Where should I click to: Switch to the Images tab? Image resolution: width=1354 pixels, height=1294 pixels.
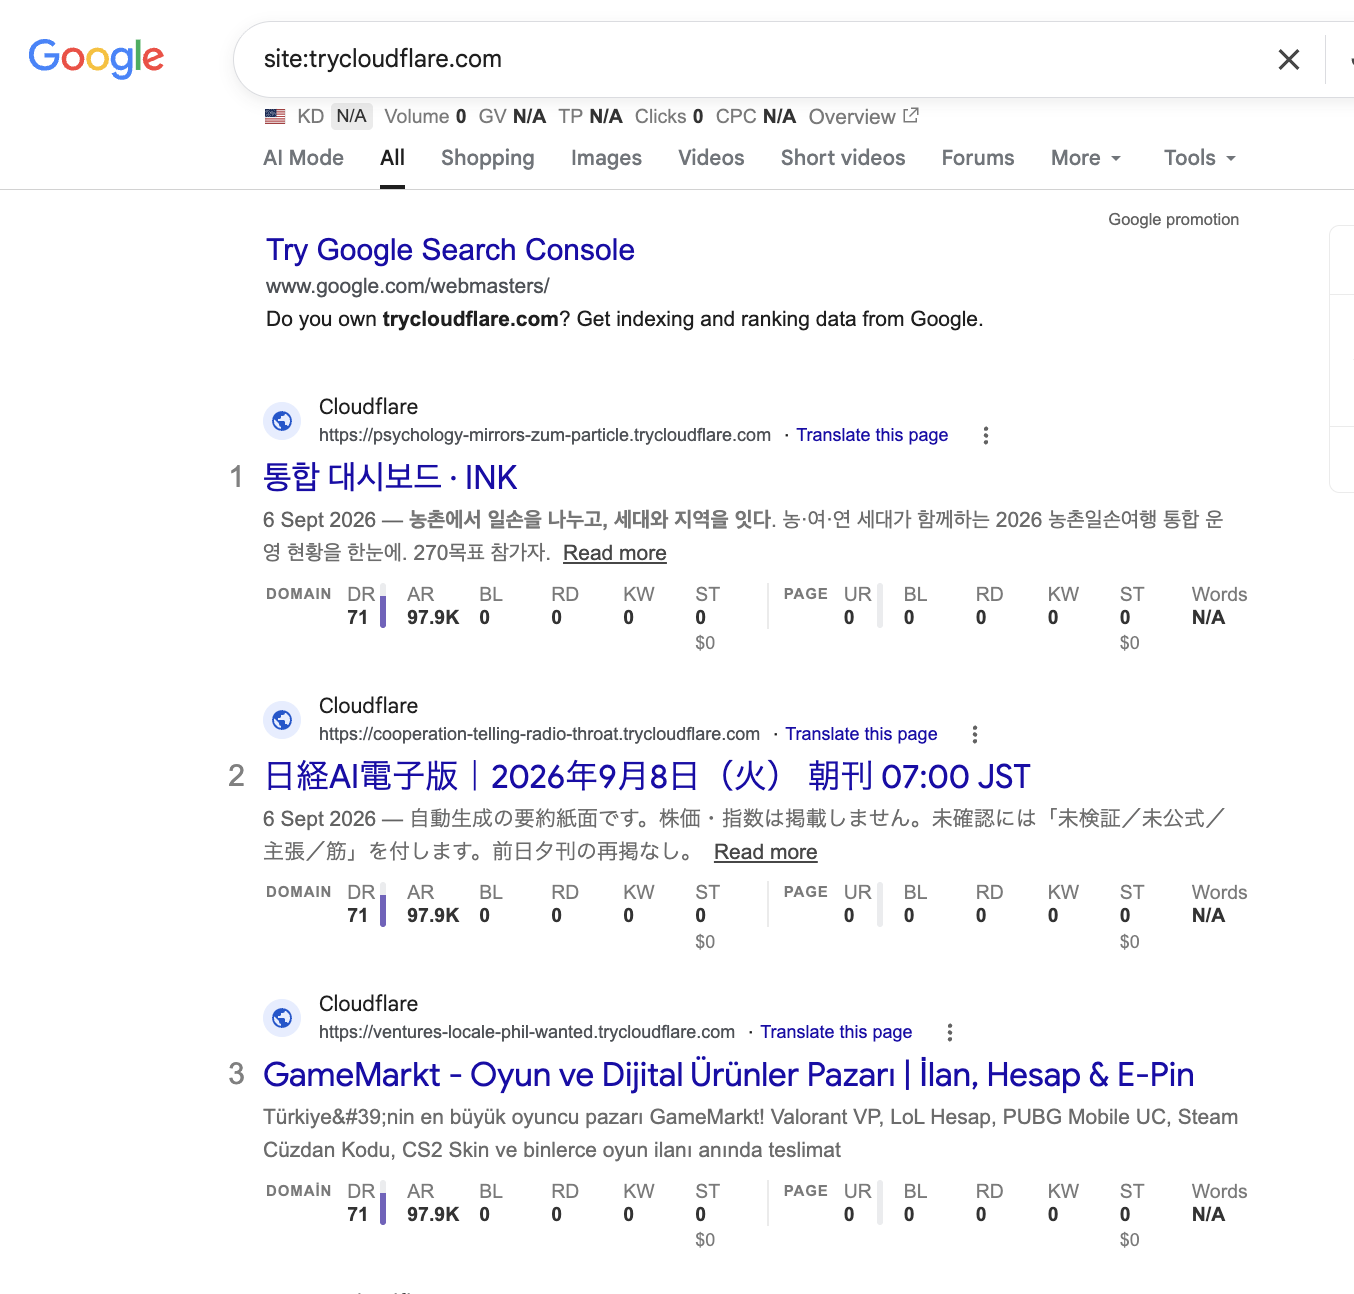[x=606, y=158]
